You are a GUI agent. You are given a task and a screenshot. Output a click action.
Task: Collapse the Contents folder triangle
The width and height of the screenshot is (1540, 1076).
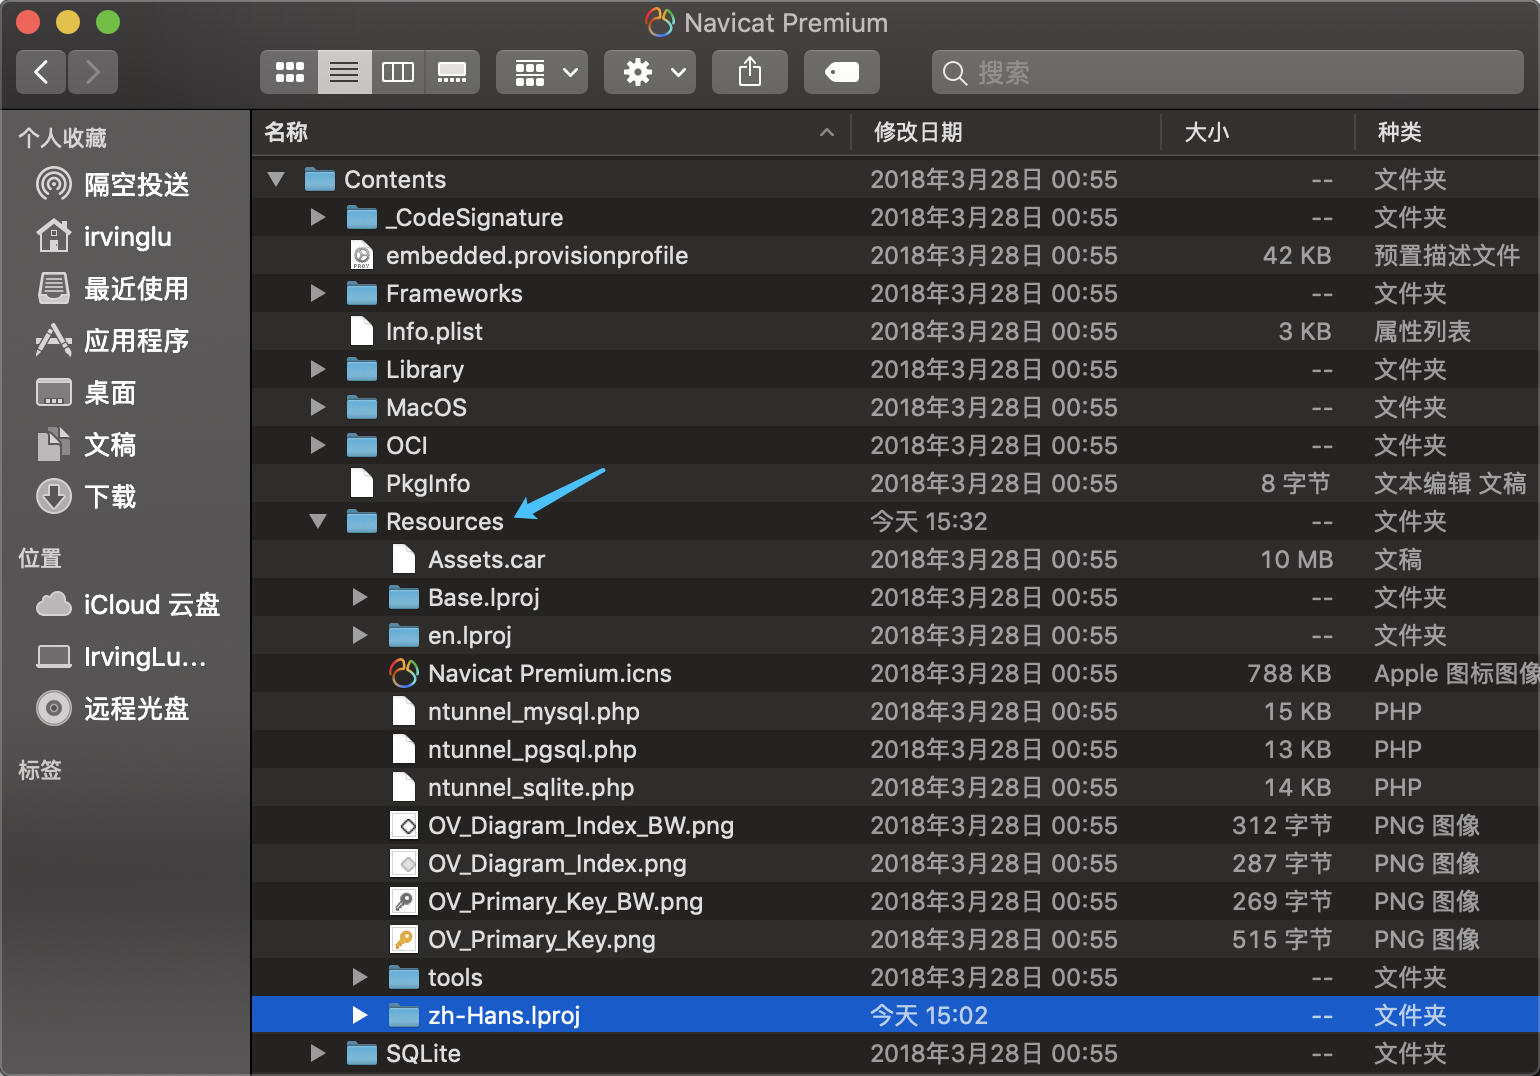click(x=276, y=180)
